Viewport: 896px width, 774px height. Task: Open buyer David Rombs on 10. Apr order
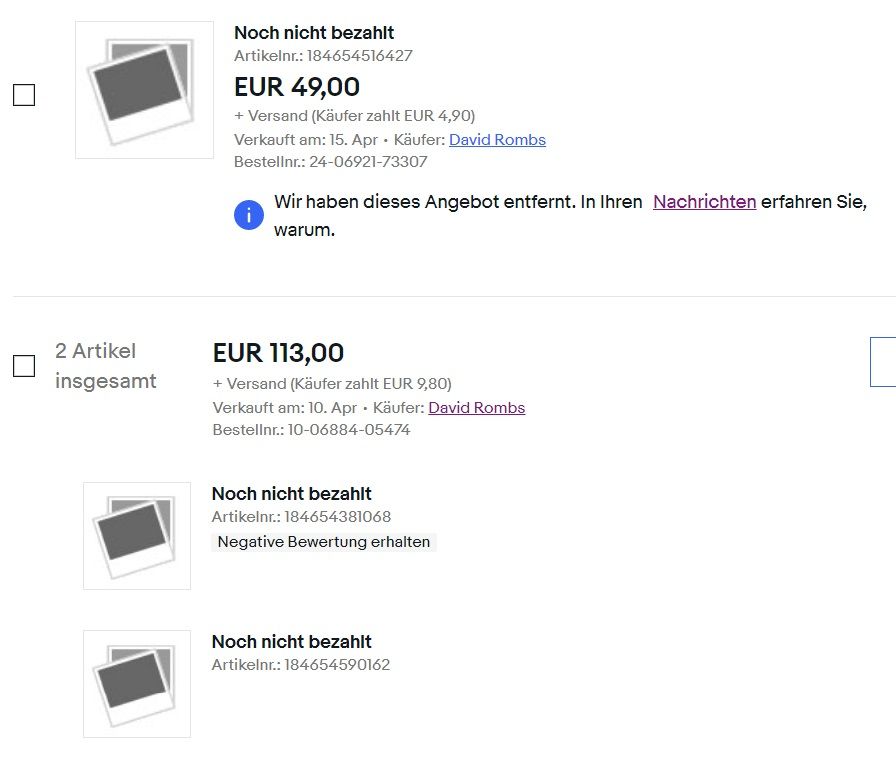[476, 408]
